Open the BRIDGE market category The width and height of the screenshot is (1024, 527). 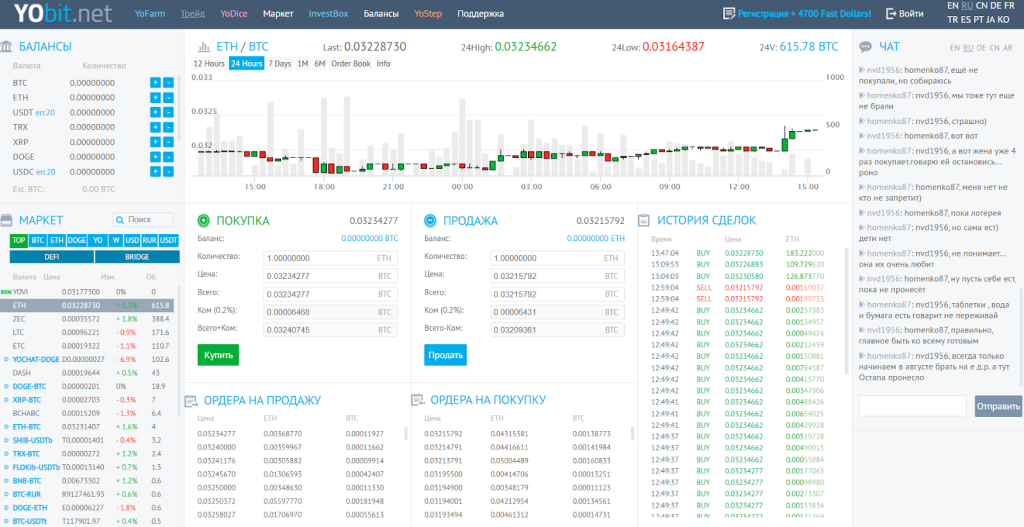[136, 257]
